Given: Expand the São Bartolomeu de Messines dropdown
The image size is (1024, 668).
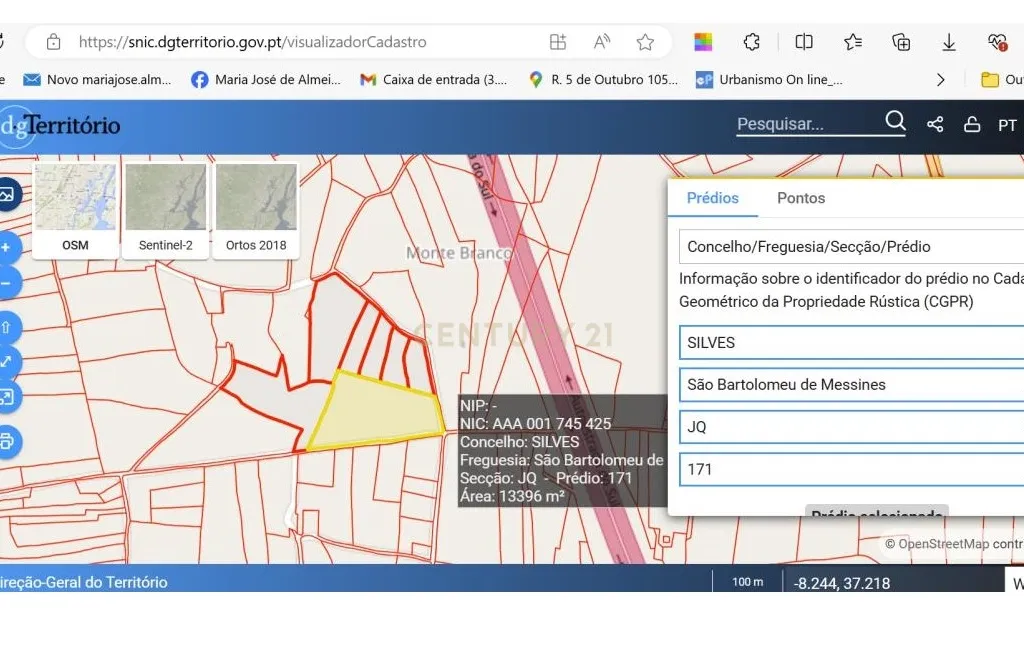Looking at the screenshot, I should click(x=850, y=384).
